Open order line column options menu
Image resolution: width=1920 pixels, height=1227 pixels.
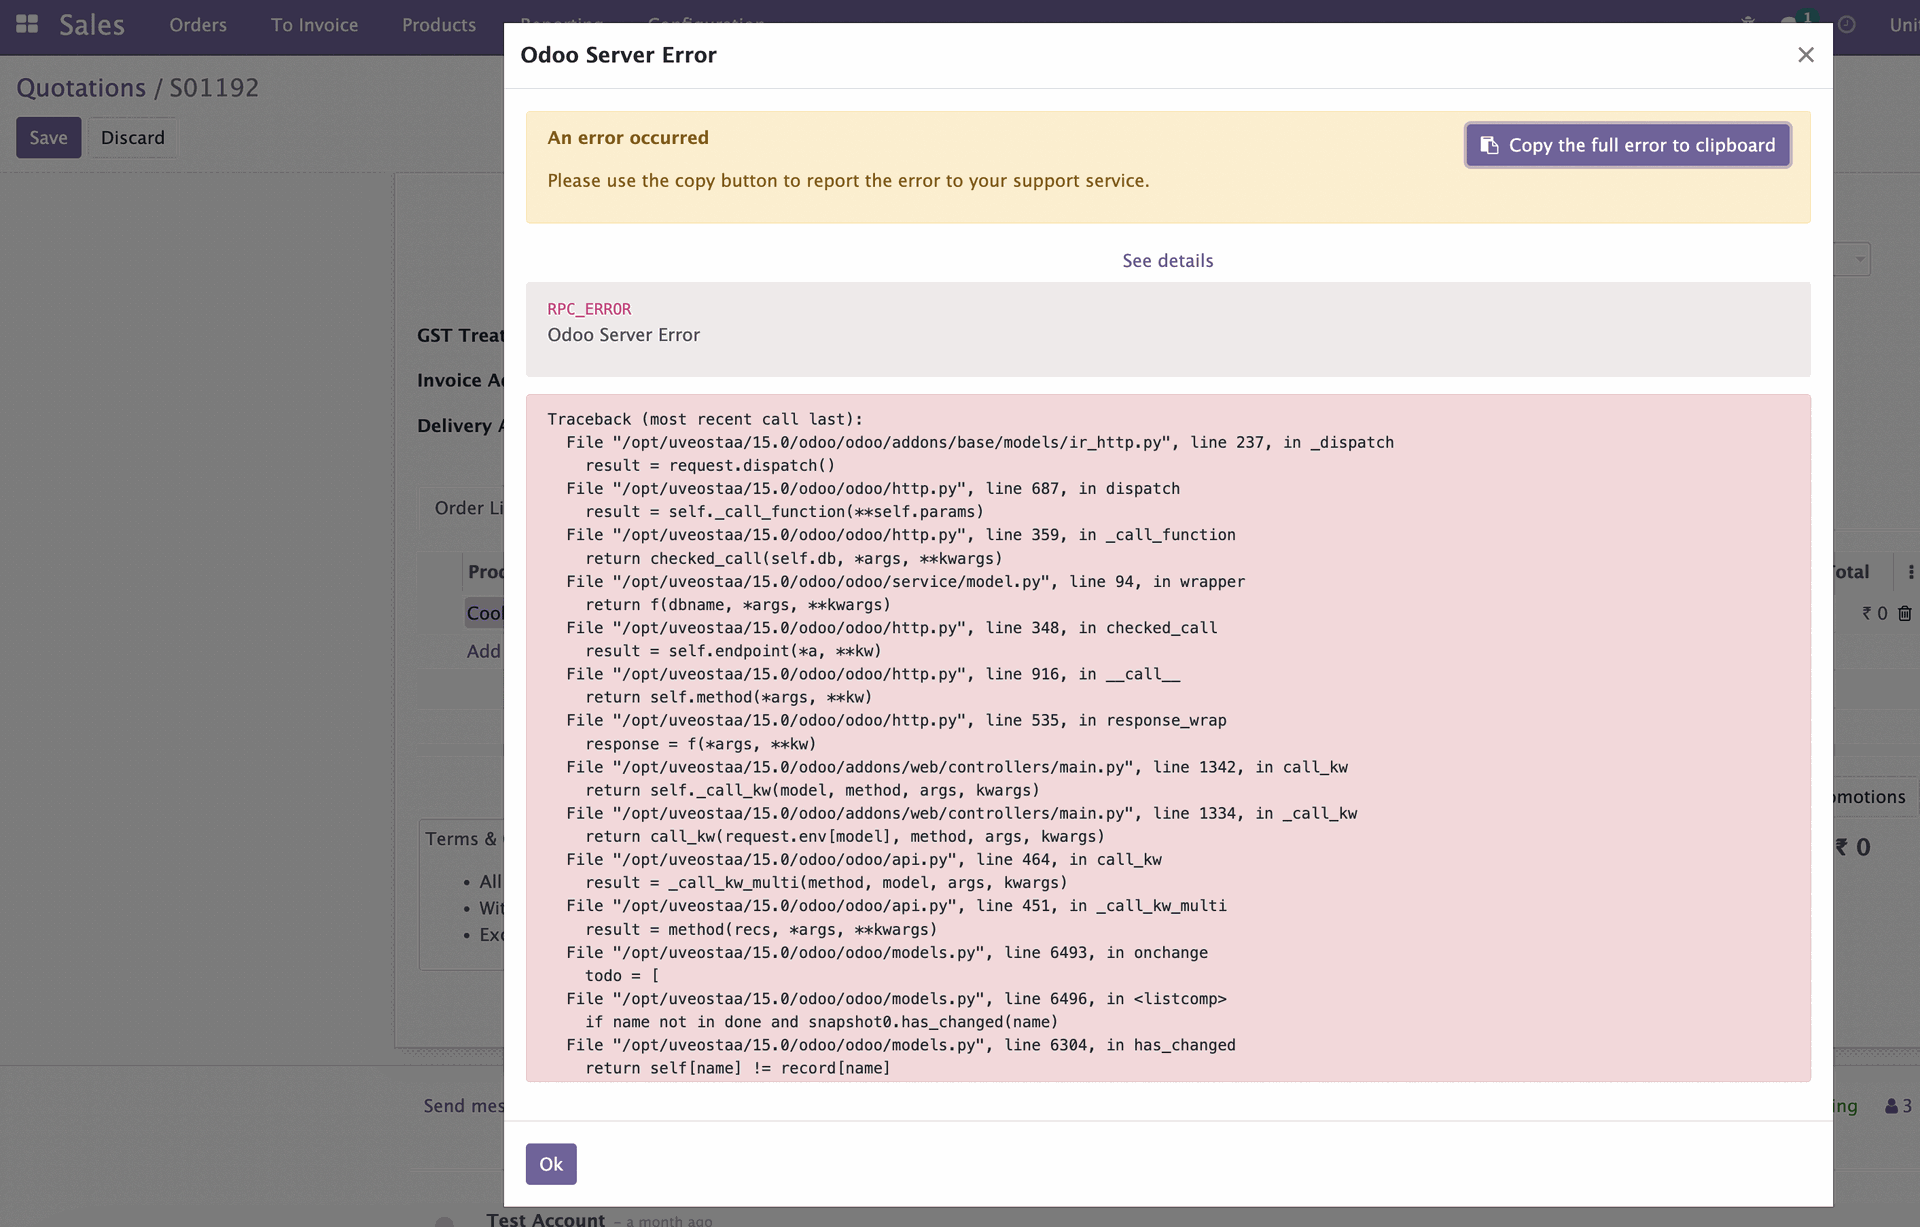(1910, 572)
